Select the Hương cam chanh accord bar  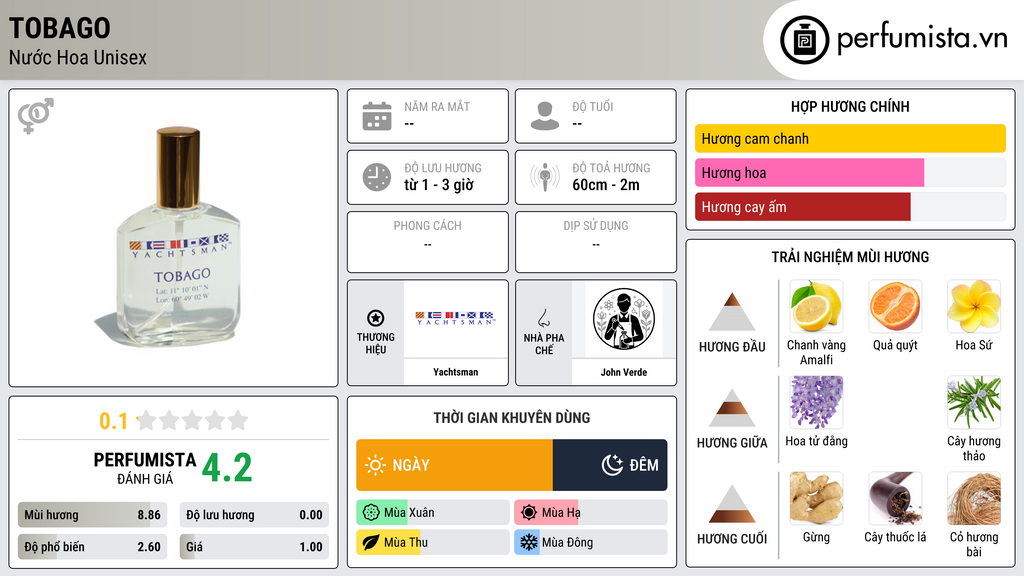coord(850,138)
